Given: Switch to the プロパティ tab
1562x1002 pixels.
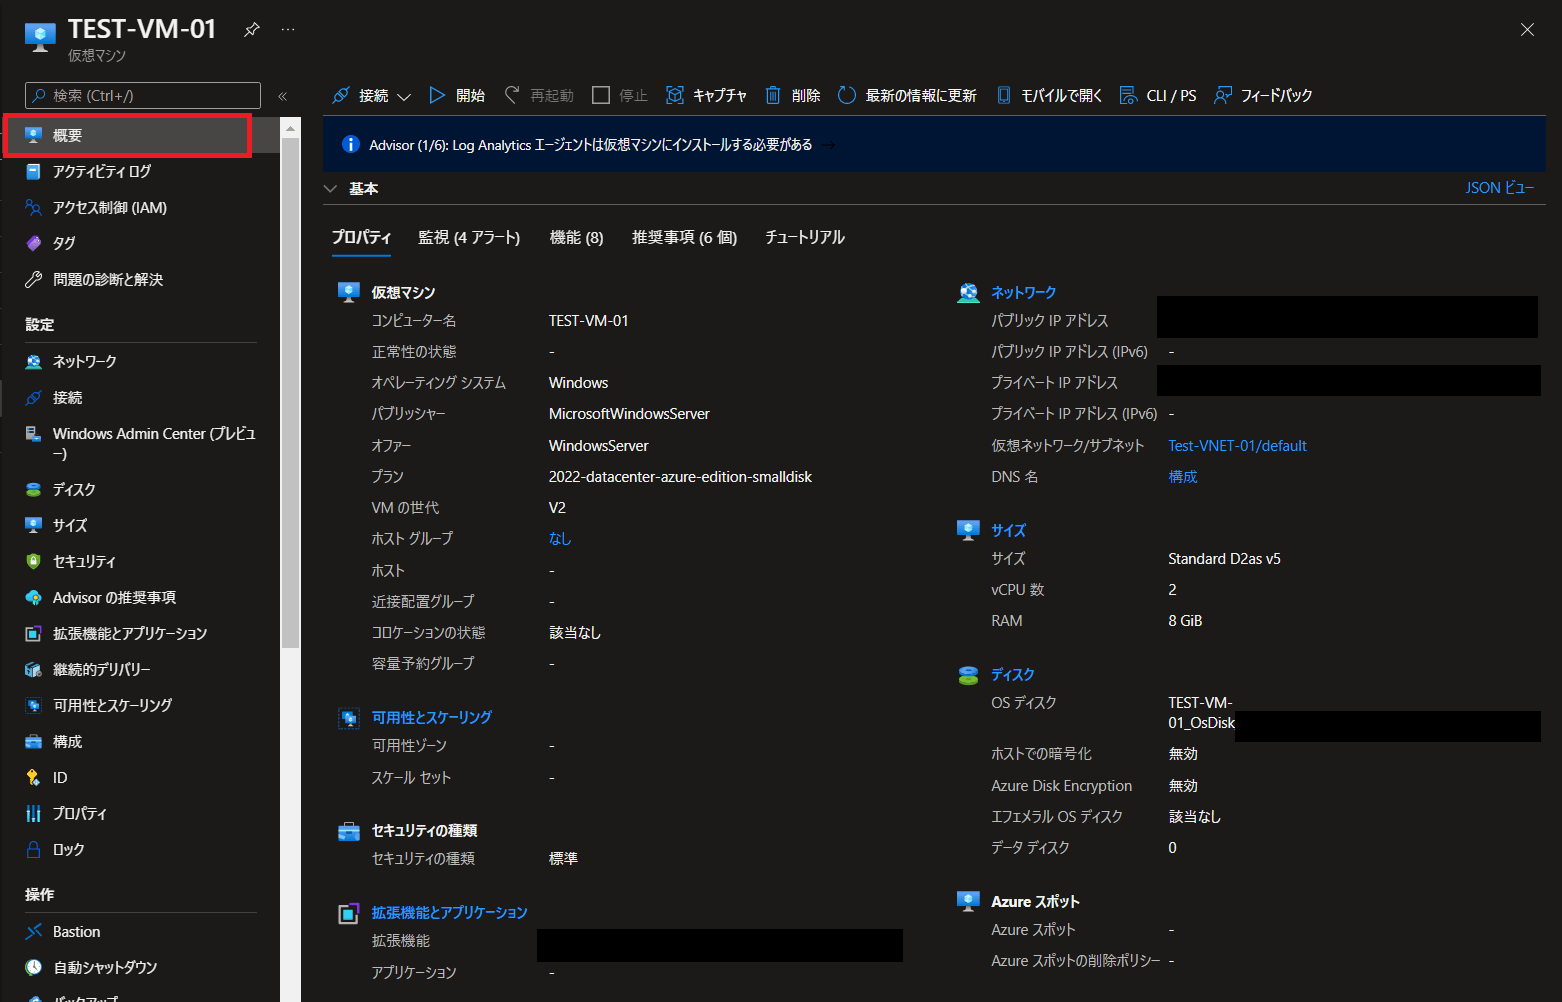Looking at the screenshot, I should click(x=361, y=237).
